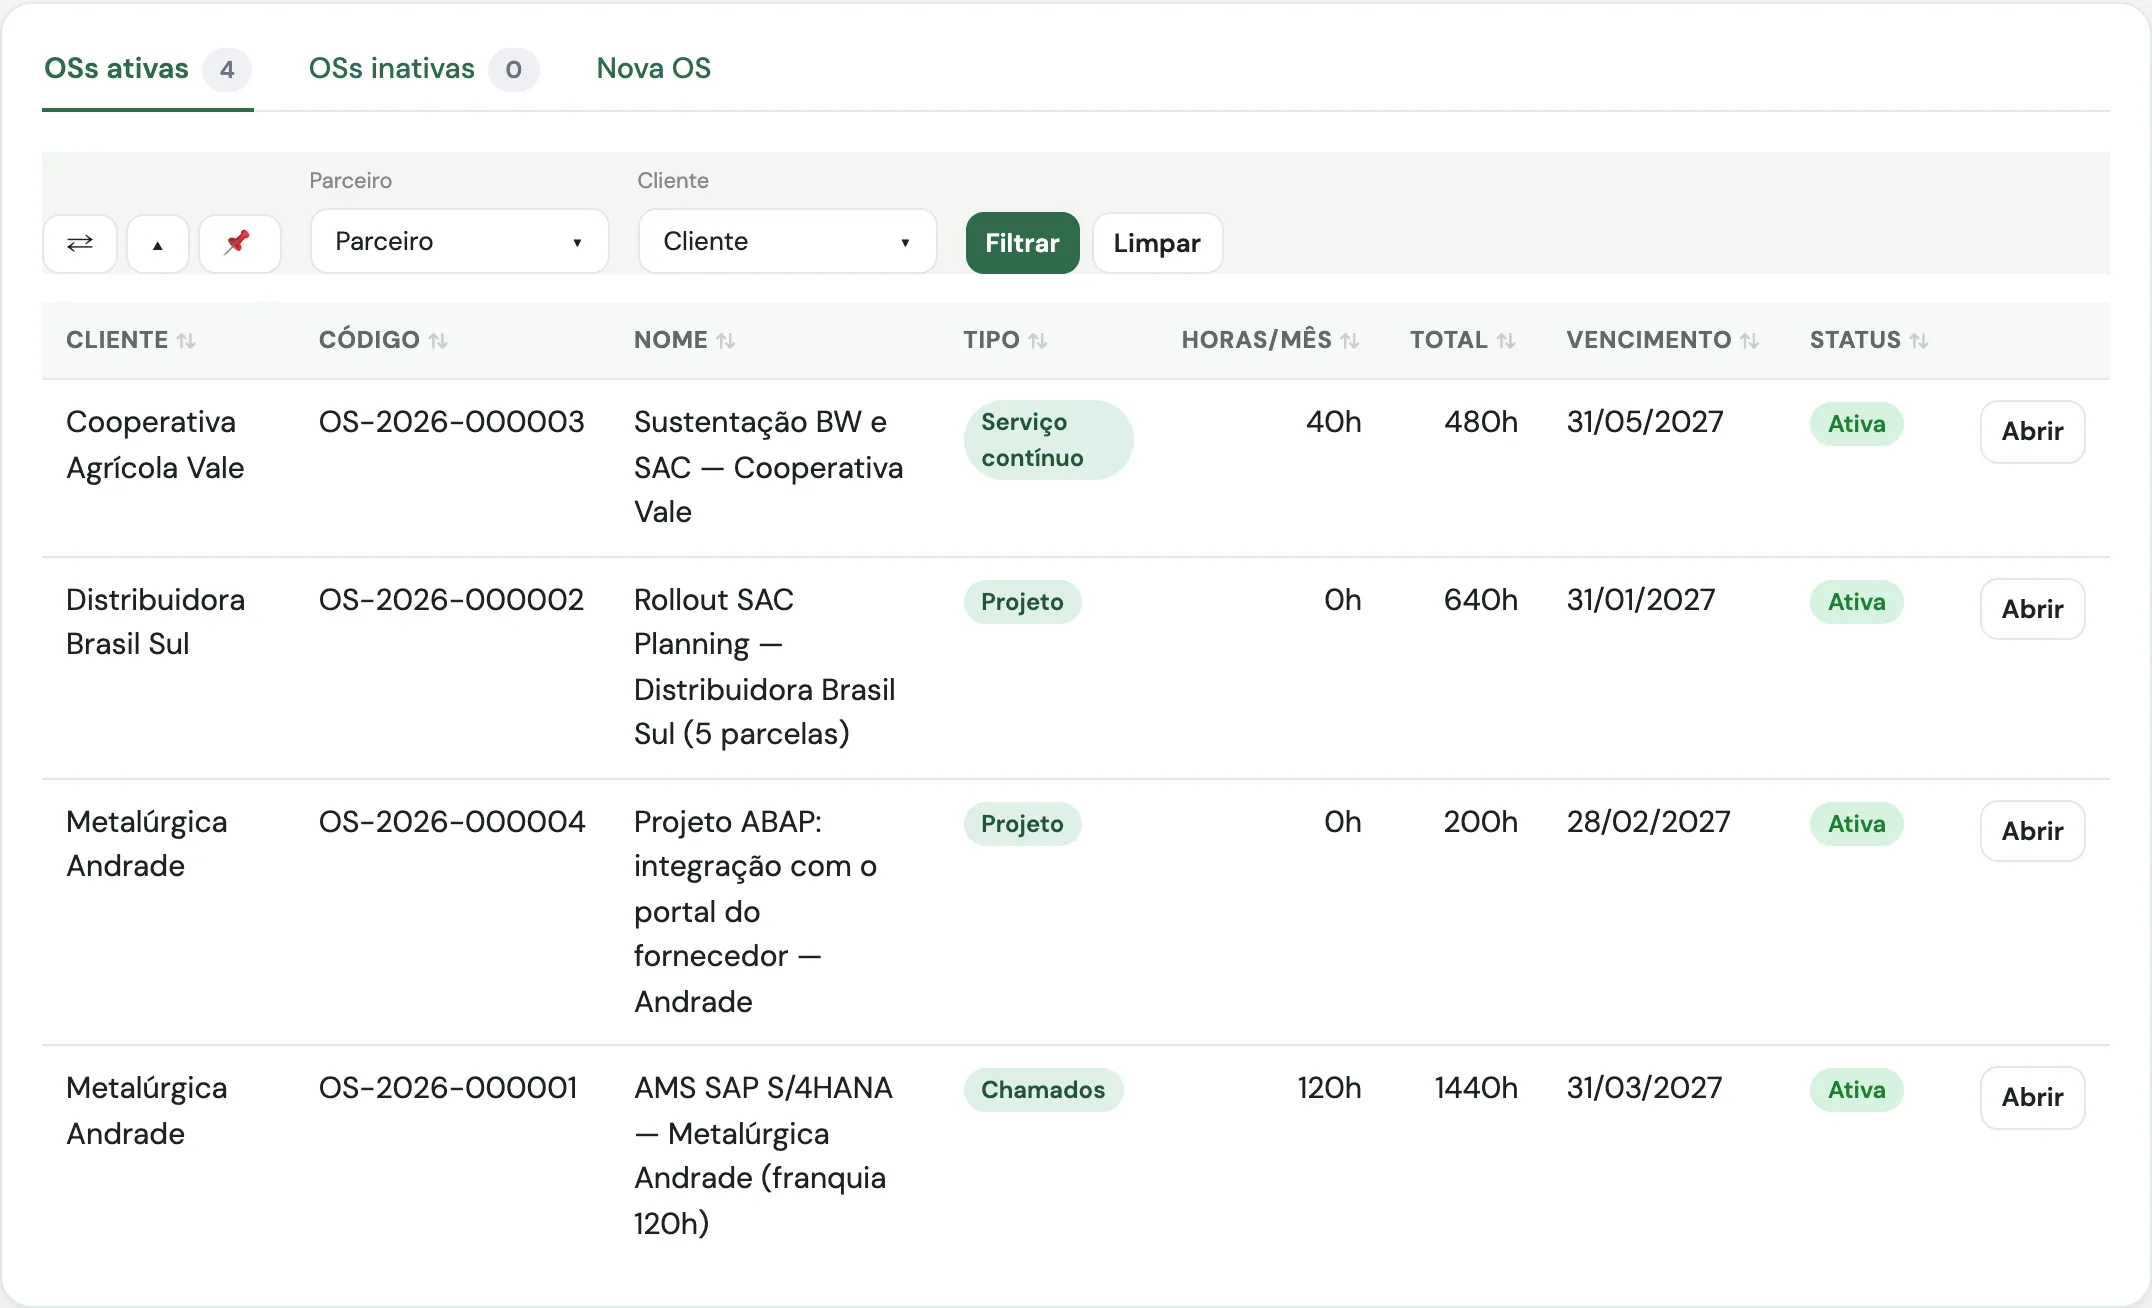This screenshot has width=2152, height=1308.
Task: Toggle the red pushpin pin button
Action: tap(239, 243)
